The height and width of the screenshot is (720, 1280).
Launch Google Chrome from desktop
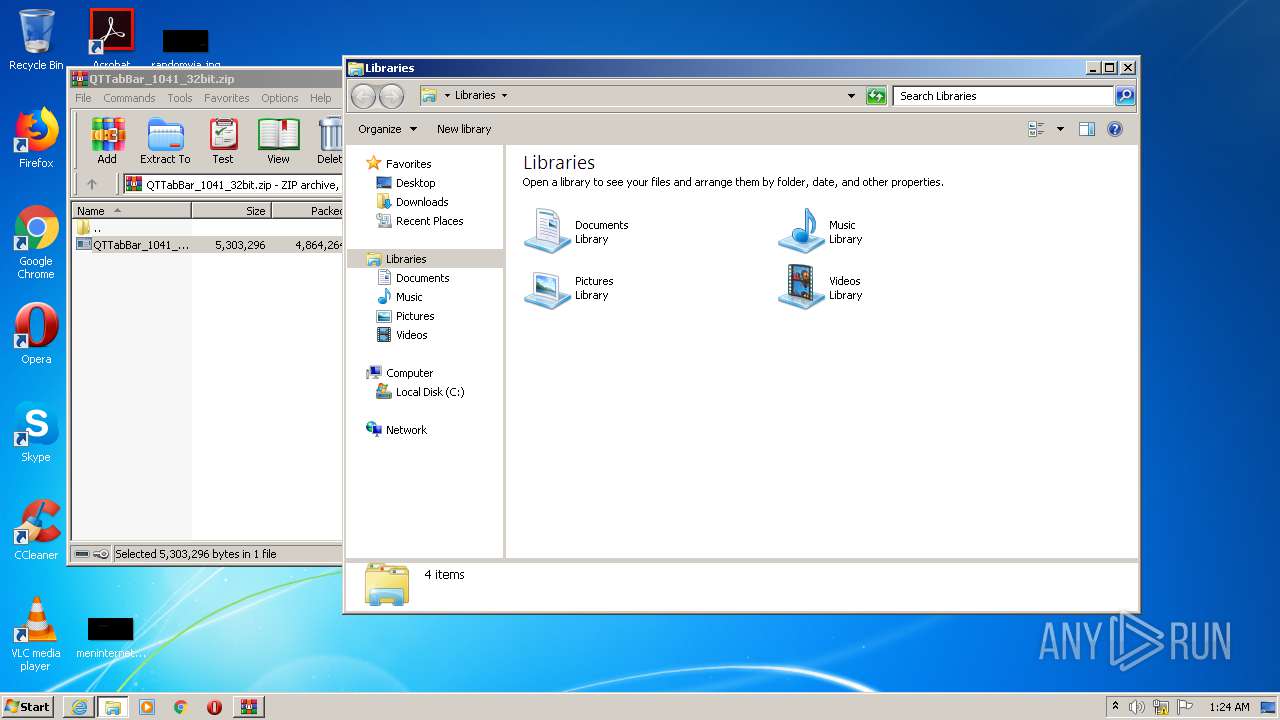click(36, 242)
